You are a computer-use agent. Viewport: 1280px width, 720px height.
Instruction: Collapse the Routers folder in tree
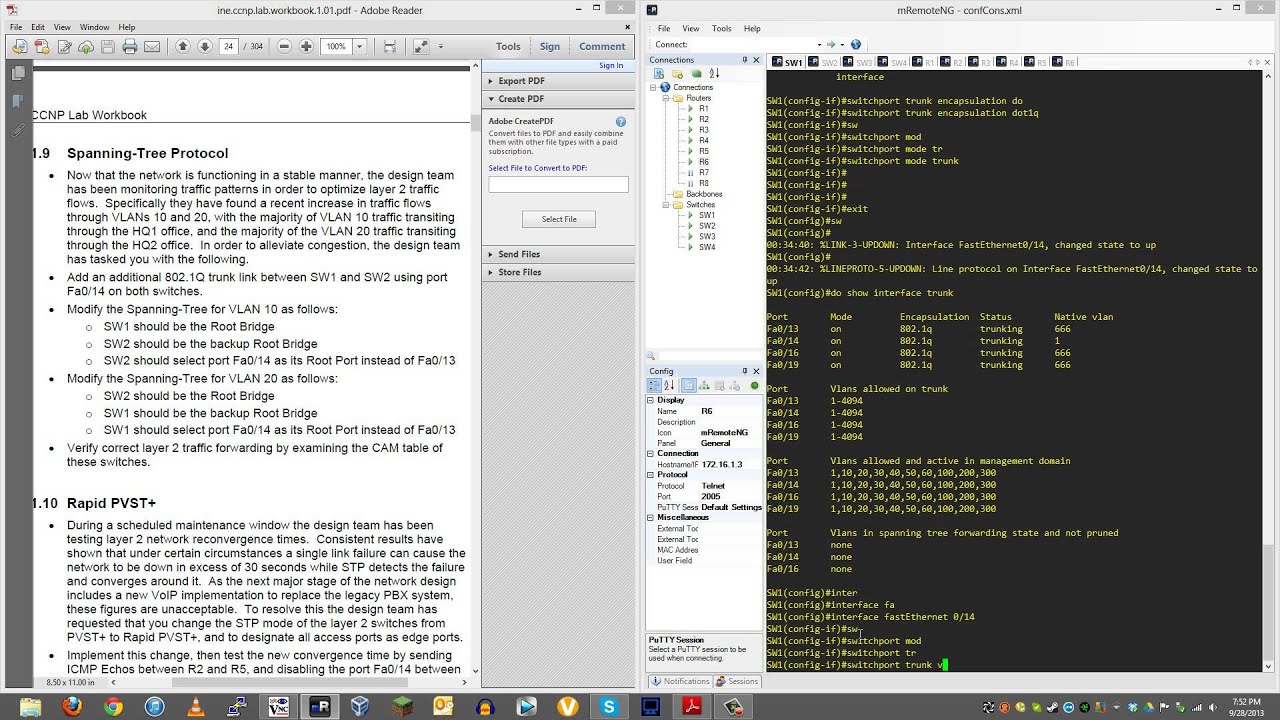[x=666, y=98]
